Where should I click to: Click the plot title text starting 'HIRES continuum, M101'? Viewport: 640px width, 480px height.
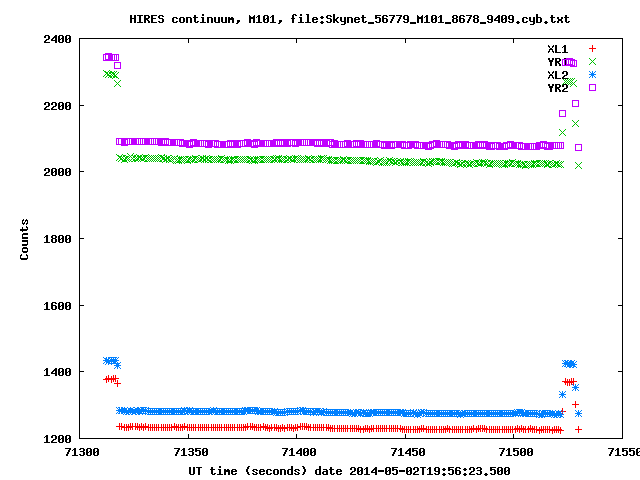(349, 19)
